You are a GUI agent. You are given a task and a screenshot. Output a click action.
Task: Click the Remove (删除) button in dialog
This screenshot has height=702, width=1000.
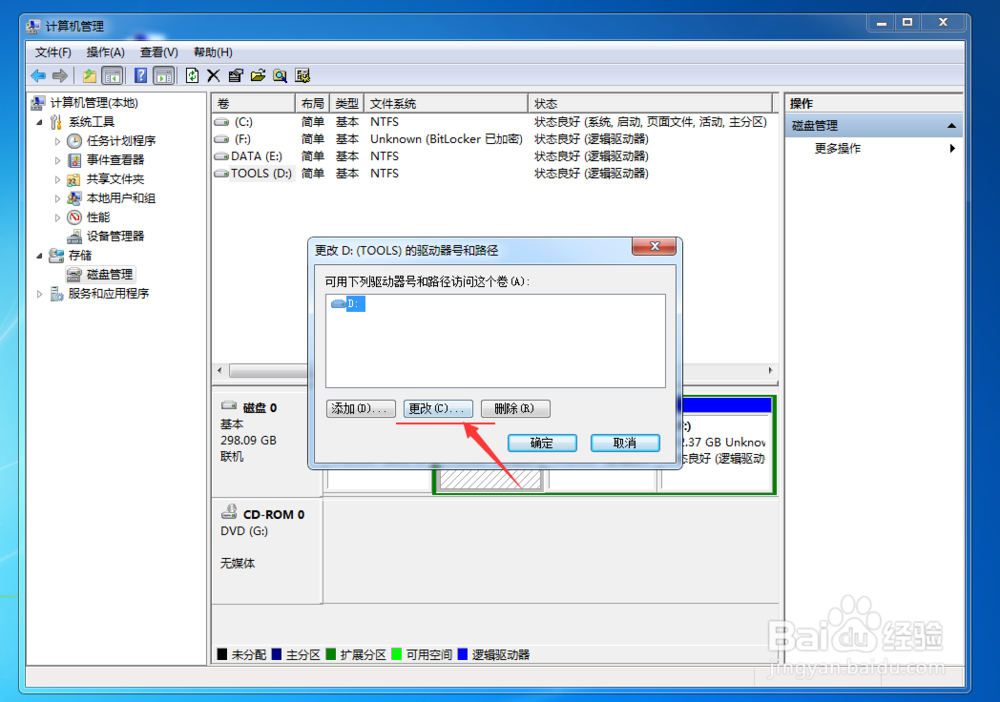[515, 409]
